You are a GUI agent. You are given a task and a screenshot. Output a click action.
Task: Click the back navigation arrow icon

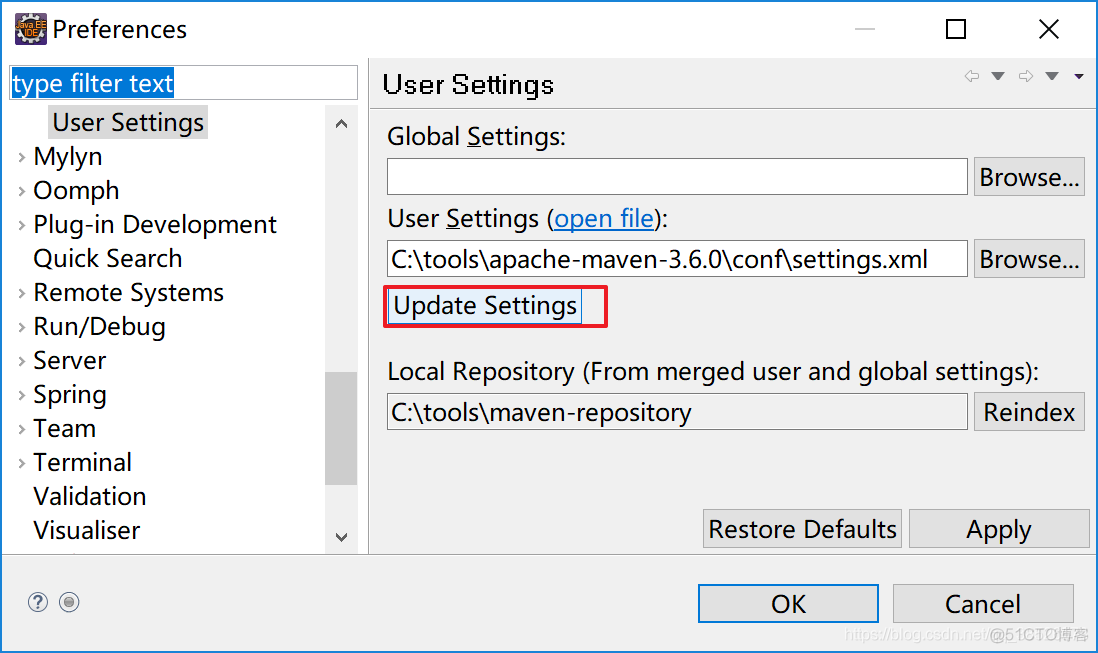click(971, 77)
